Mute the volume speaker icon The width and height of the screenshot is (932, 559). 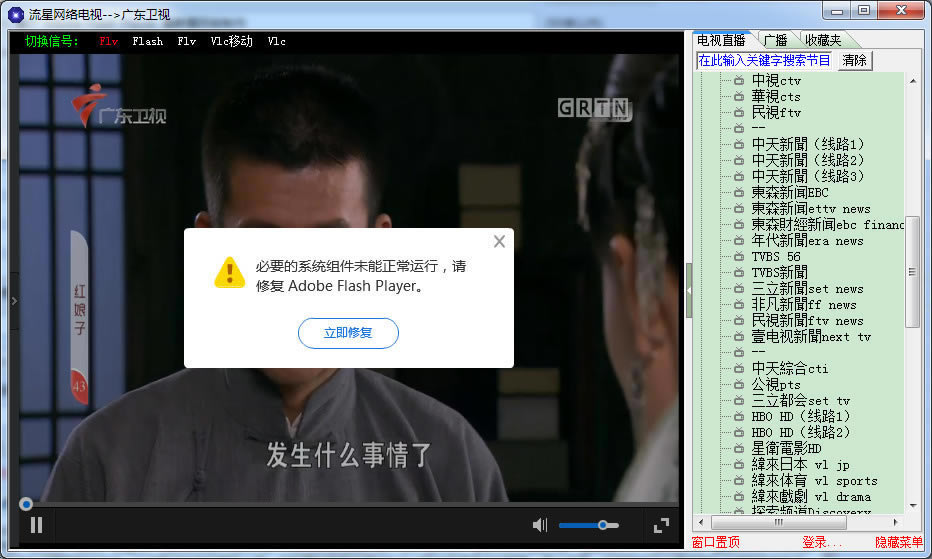540,525
